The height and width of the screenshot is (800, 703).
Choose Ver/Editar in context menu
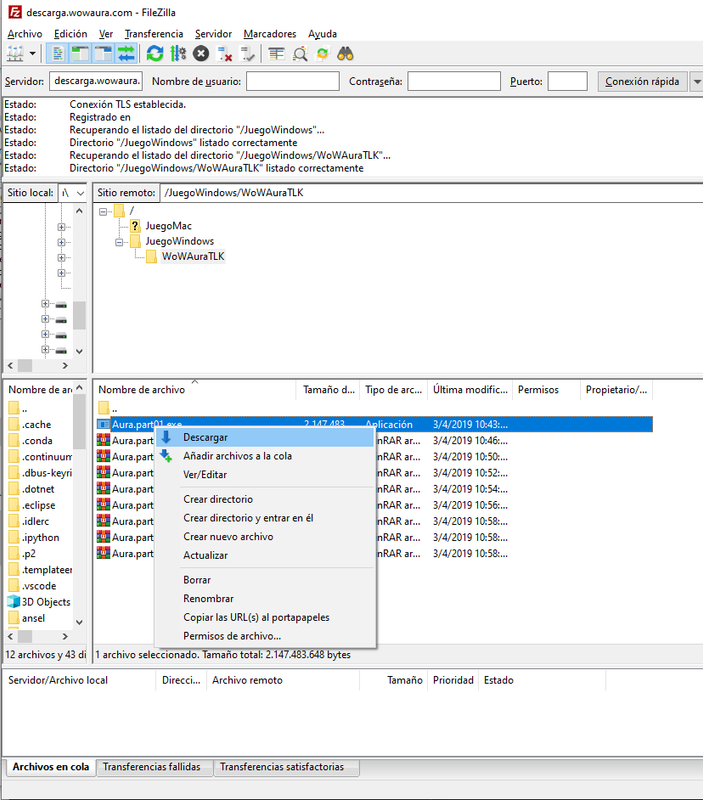click(x=265, y=474)
